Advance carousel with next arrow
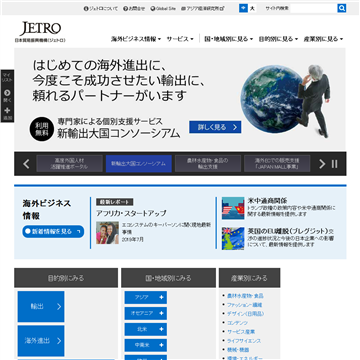Viewport: 360px width, 360px height. (x=322, y=164)
